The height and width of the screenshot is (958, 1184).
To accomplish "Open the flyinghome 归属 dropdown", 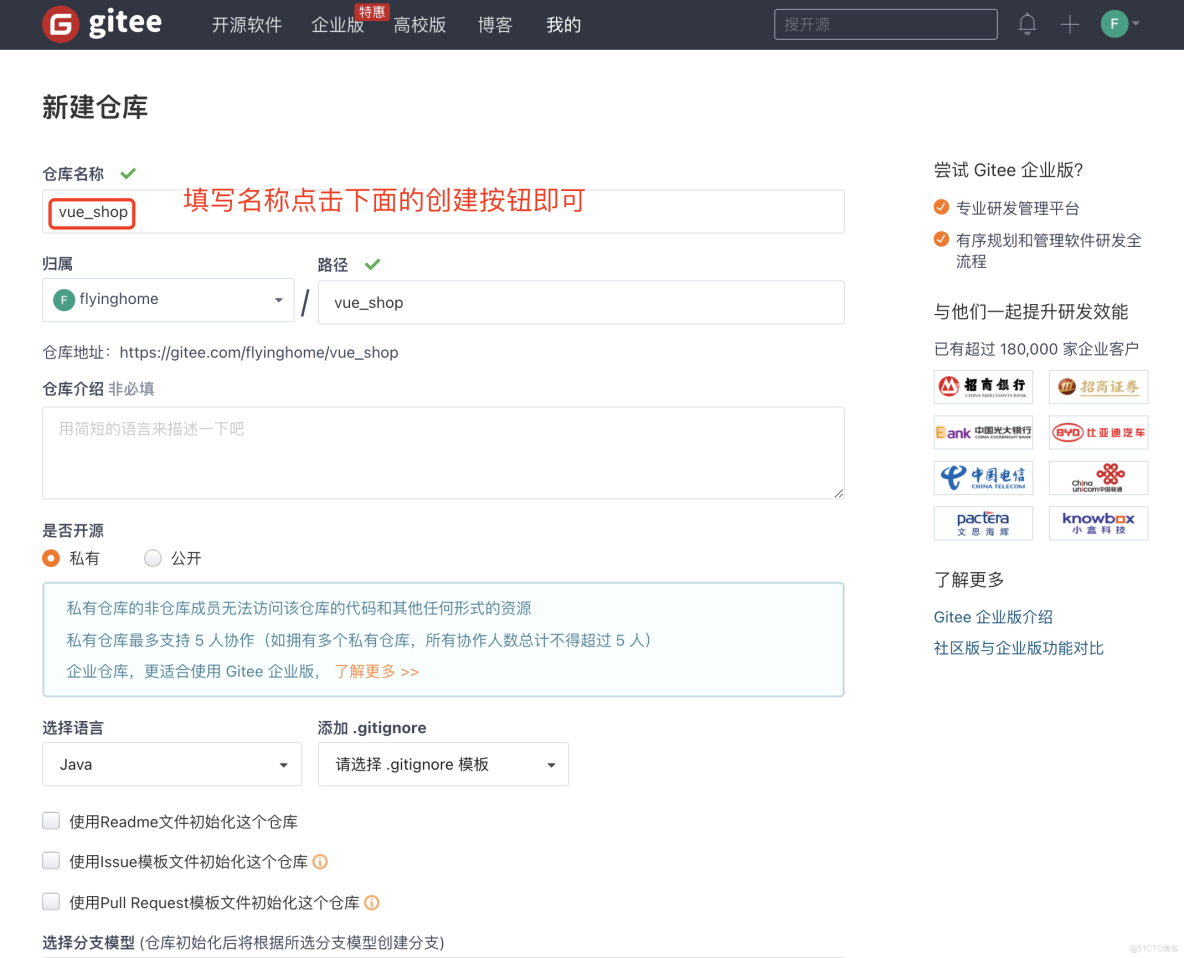I will 167,299.
